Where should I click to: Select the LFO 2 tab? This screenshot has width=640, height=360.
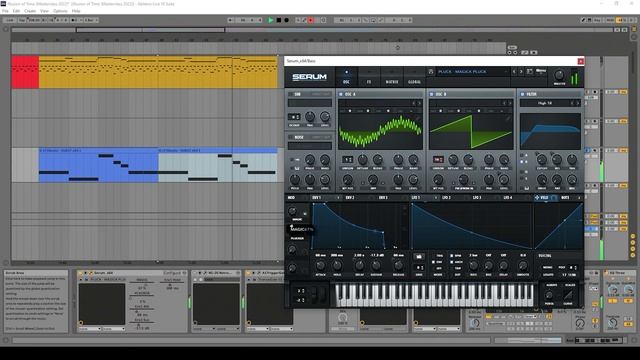[x=447, y=198]
